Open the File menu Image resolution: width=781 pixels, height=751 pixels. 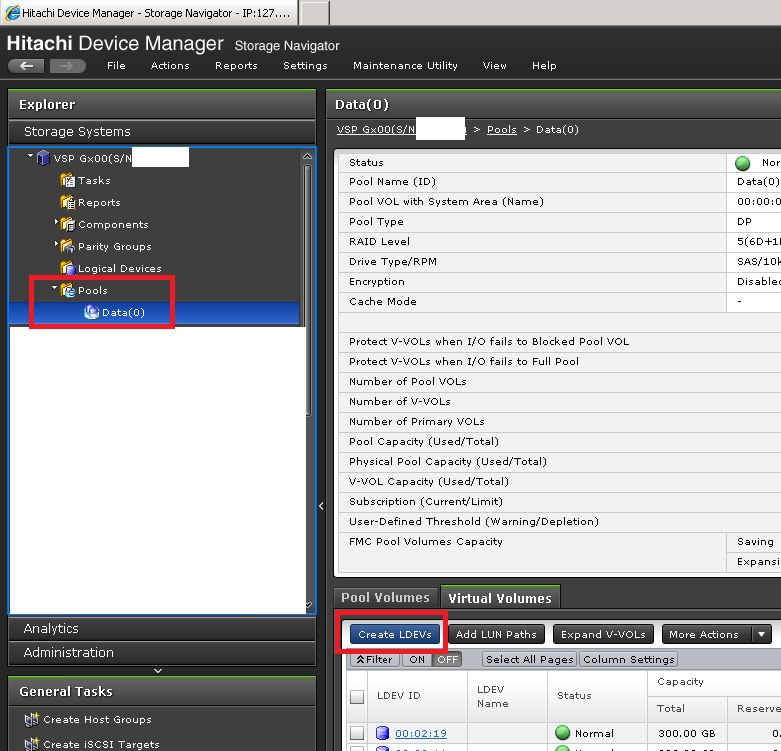tap(116, 66)
